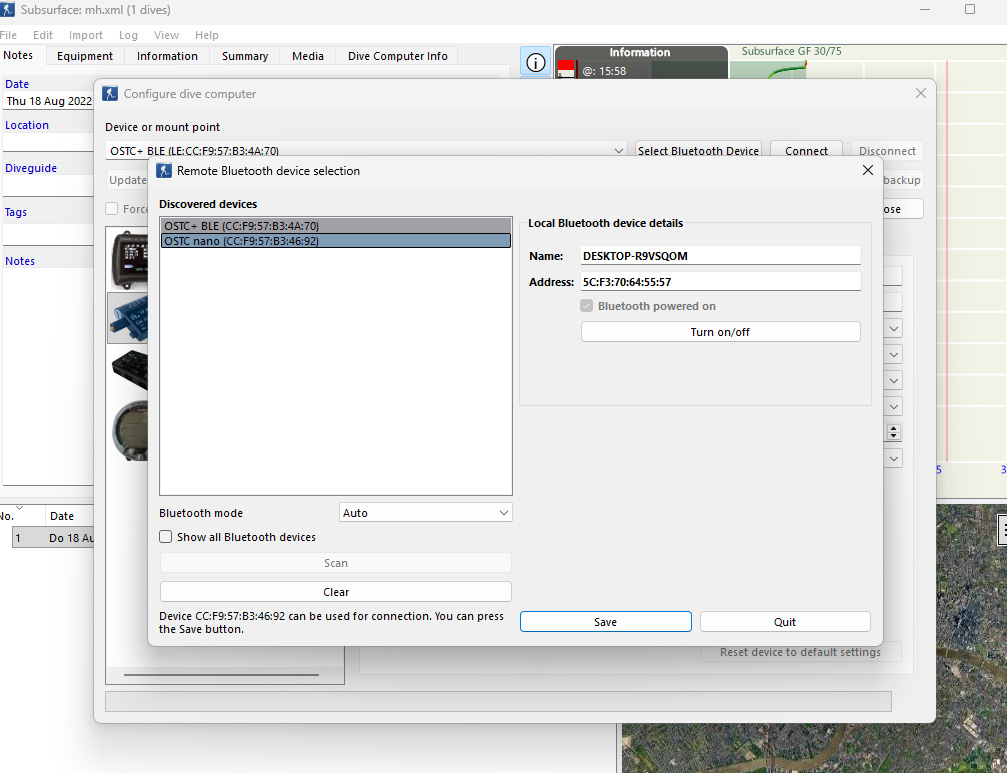This screenshot has height=773, width=1007.
Task: Open the Edit menu
Action: [42, 35]
